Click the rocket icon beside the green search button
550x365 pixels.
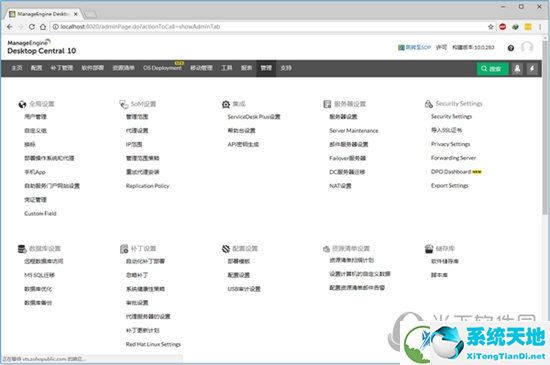click(517, 68)
